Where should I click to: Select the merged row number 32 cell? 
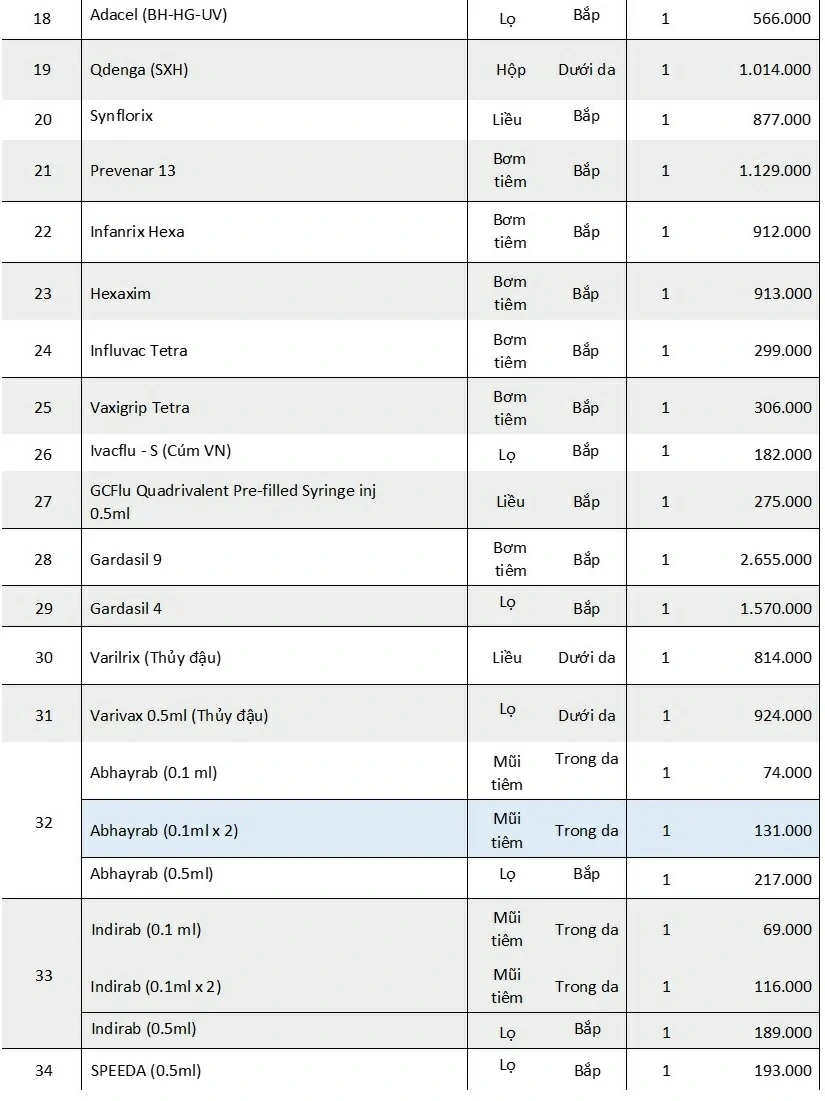(x=43, y=822)
